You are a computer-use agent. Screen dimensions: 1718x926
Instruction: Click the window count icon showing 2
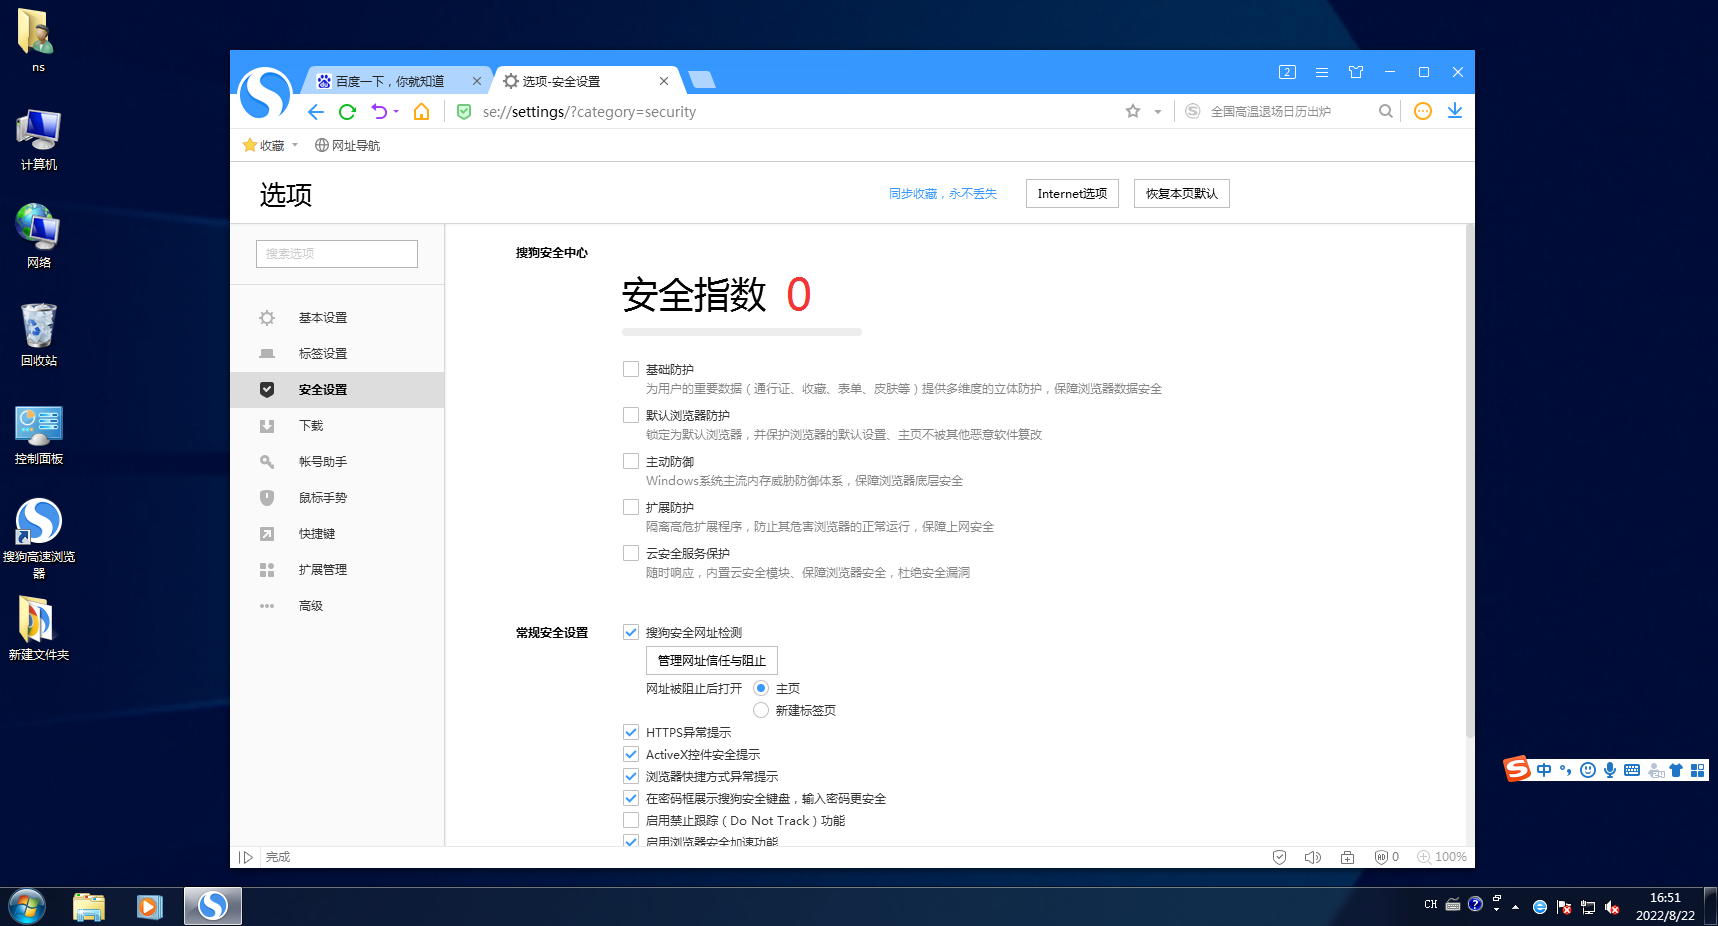click(1287, 72)
